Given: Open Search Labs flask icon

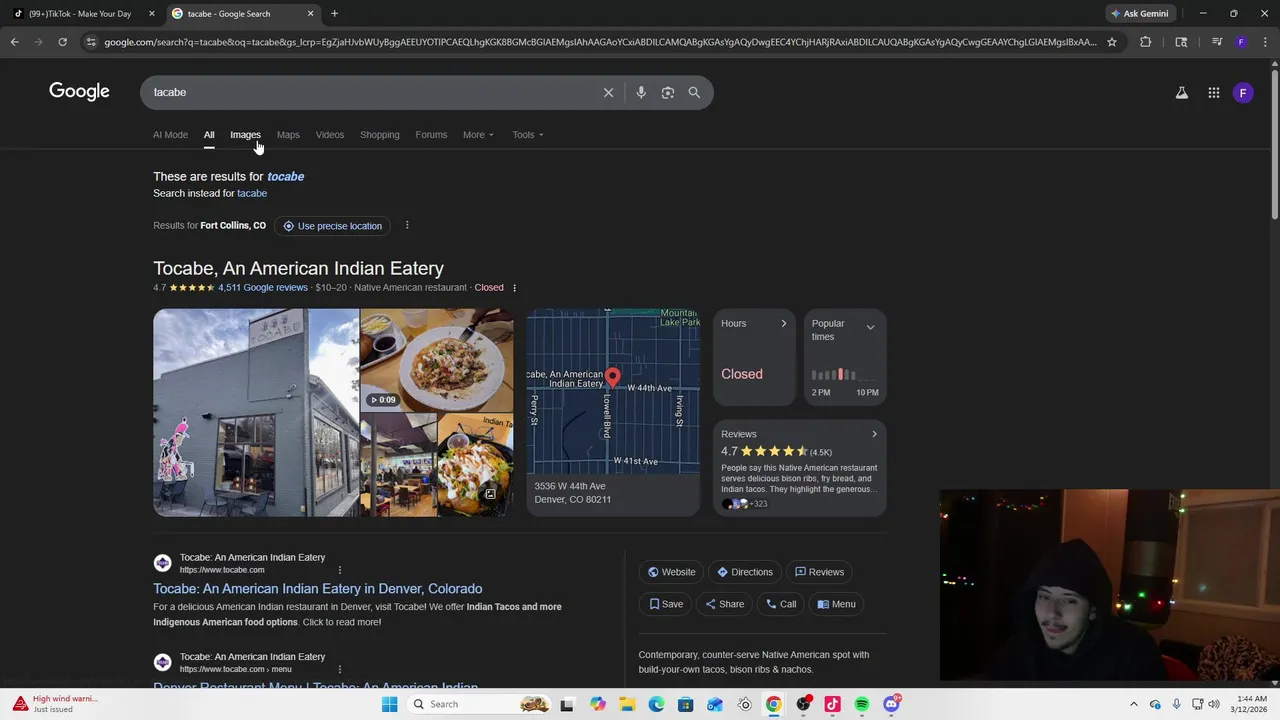Looking at the screenshot, I should [x=1181, y=93].
